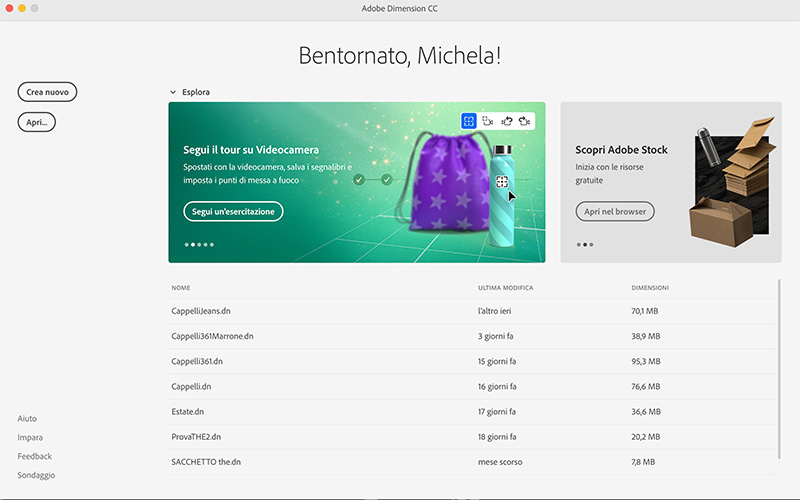Click the Crea nuovo button
The height and width of the screenshot is (500, 800).
(47, 92)
